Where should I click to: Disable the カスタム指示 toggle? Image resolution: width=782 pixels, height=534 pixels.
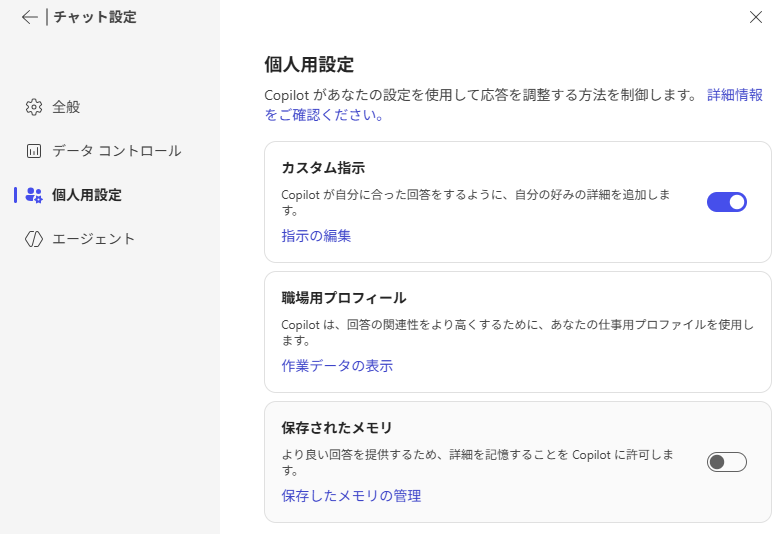[x=726, y=202]
